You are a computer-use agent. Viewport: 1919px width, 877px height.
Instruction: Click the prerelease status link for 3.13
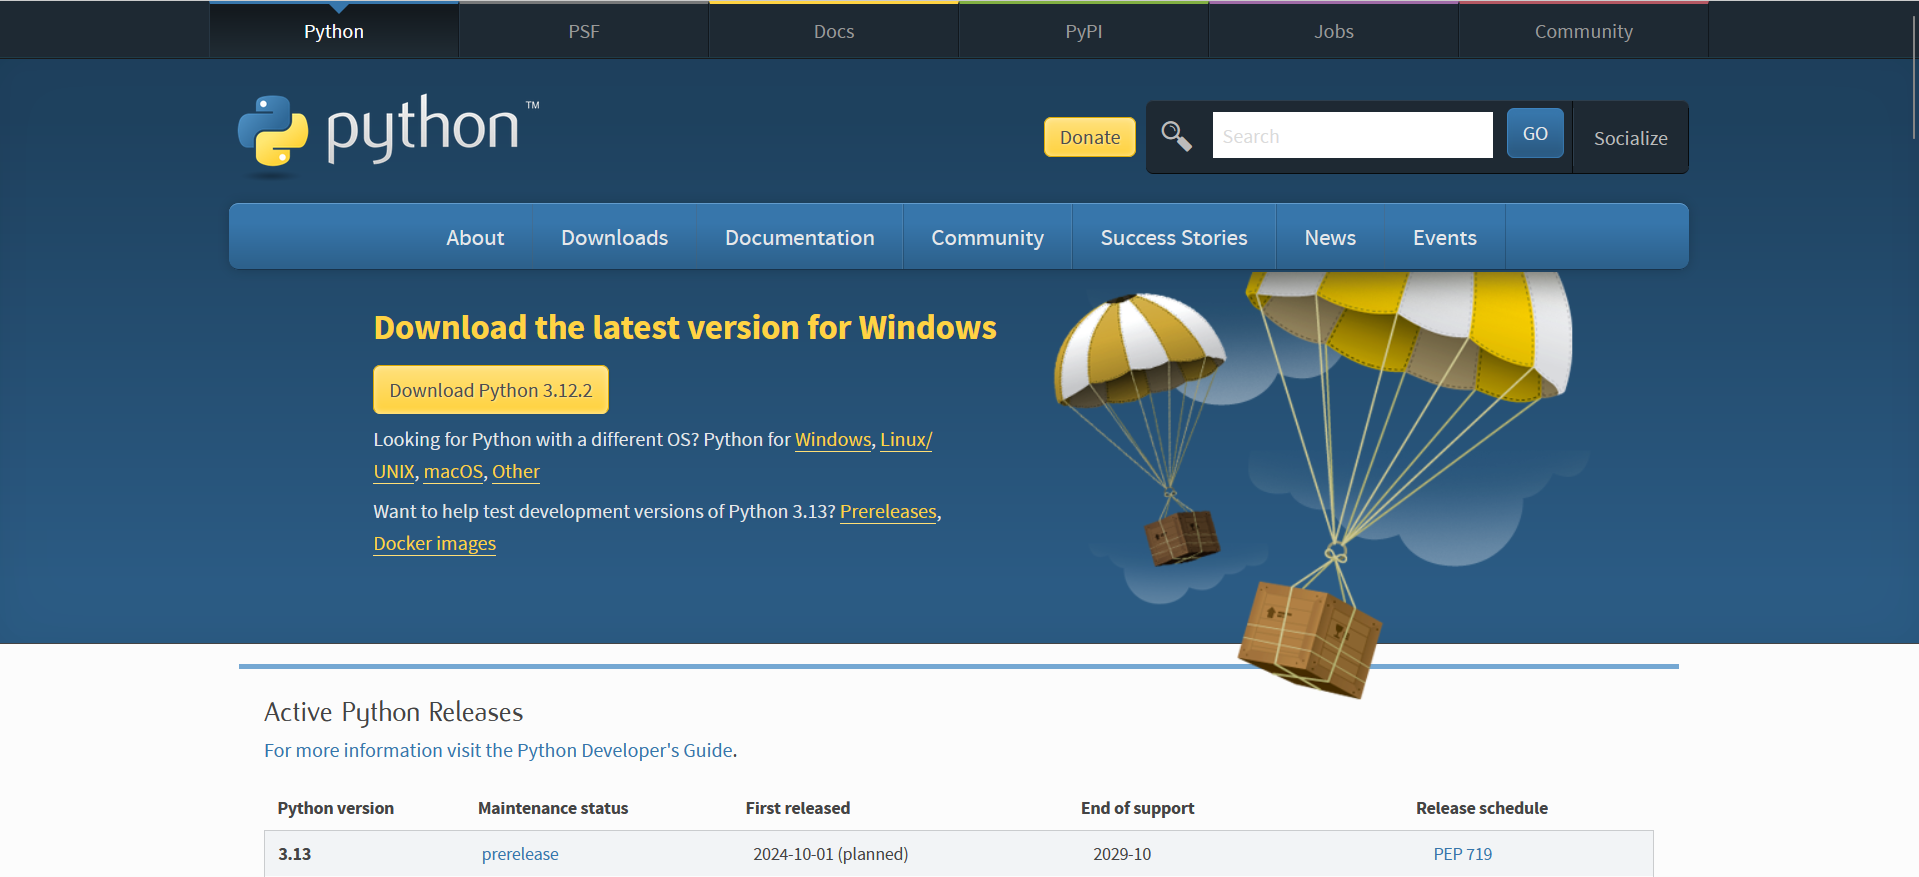[x=520, y=854]
